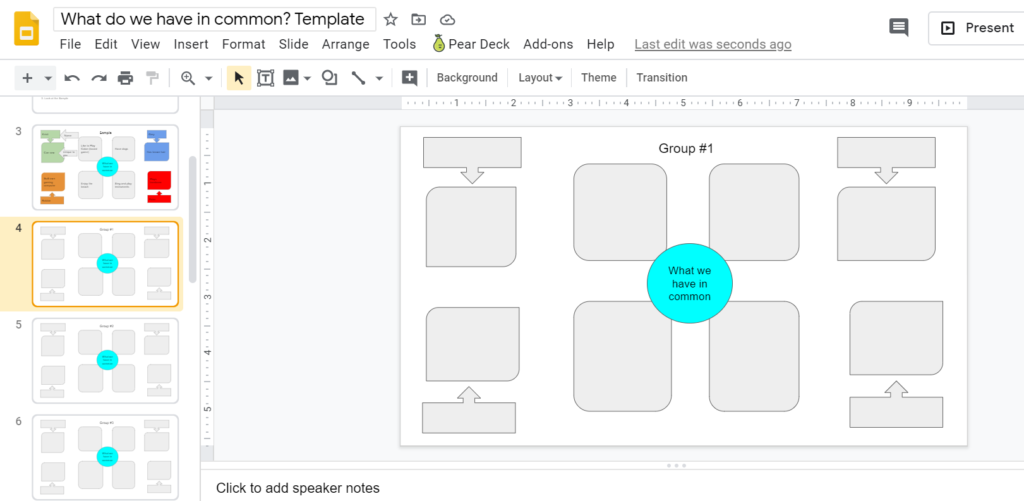
Task: Select the cyan 'What we have in common' circle
Action: coord(690,283)
